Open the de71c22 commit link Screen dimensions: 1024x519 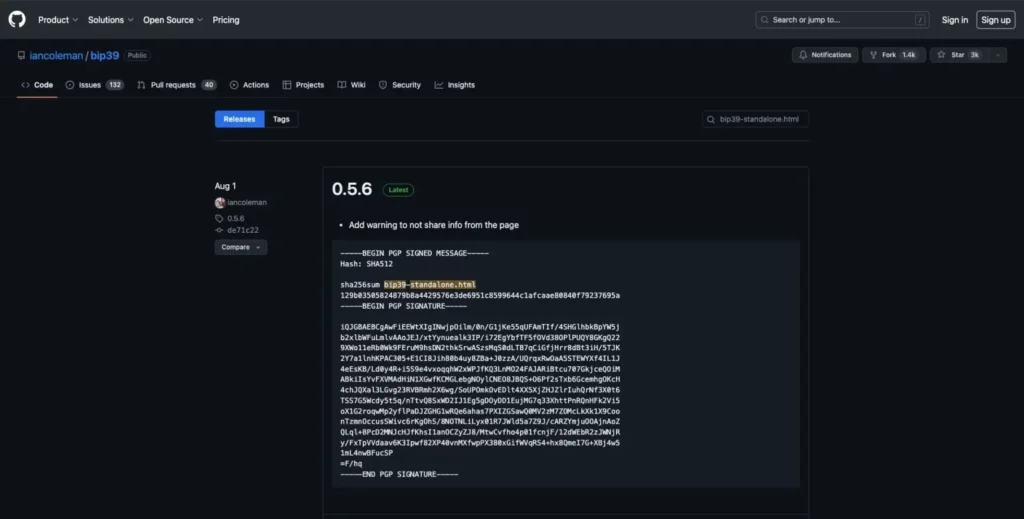click(x=243, y=230)
